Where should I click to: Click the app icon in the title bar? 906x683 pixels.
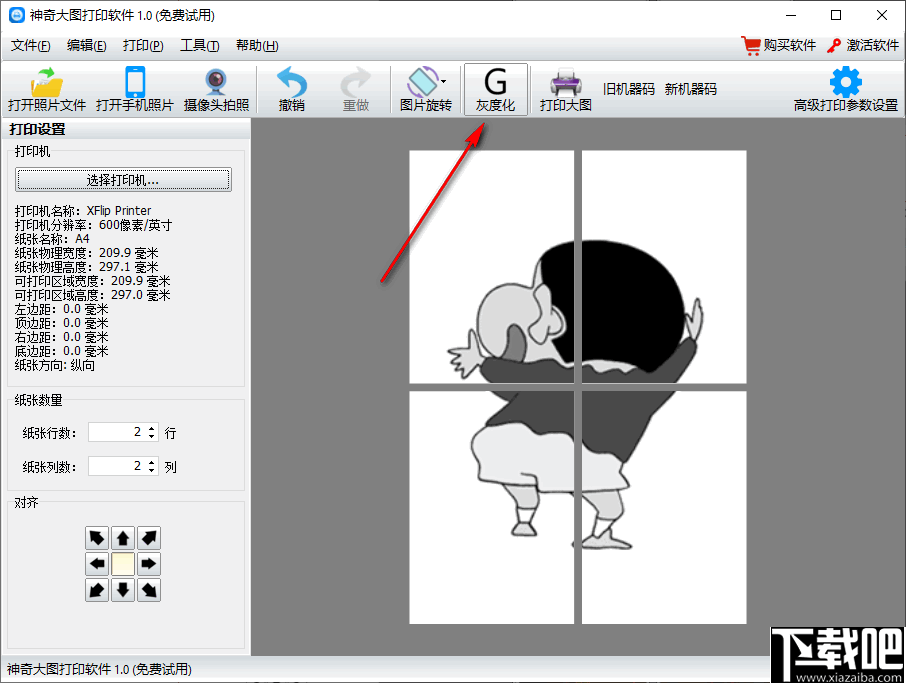(17, 15)
